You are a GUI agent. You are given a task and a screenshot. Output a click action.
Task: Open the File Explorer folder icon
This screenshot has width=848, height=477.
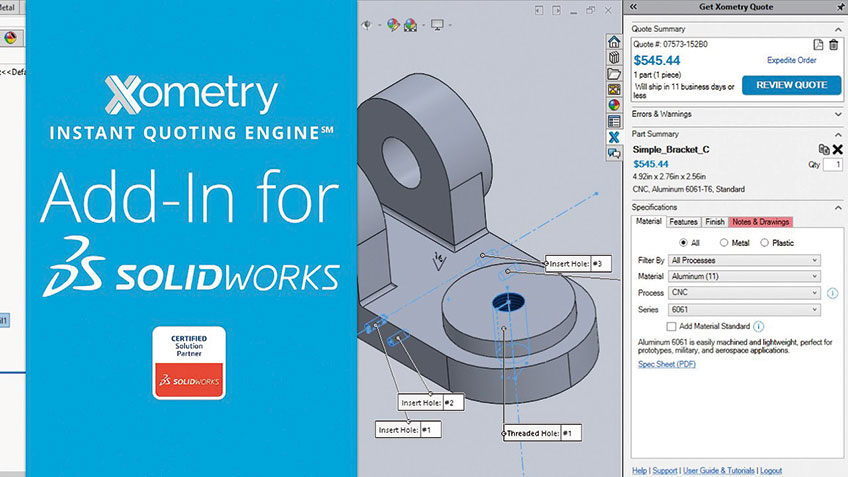[x=615, y=73]
